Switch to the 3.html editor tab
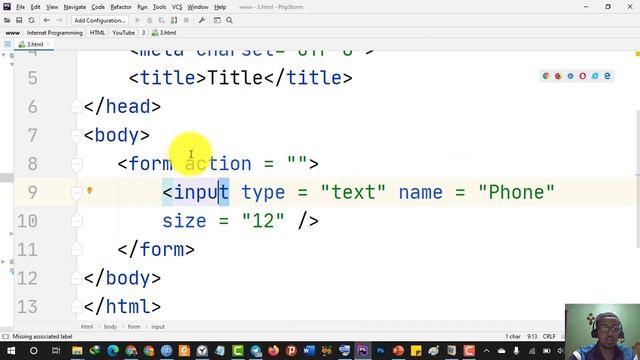This screenshot has height=360, width=640. pyautogui.click(x=35, y=44)
